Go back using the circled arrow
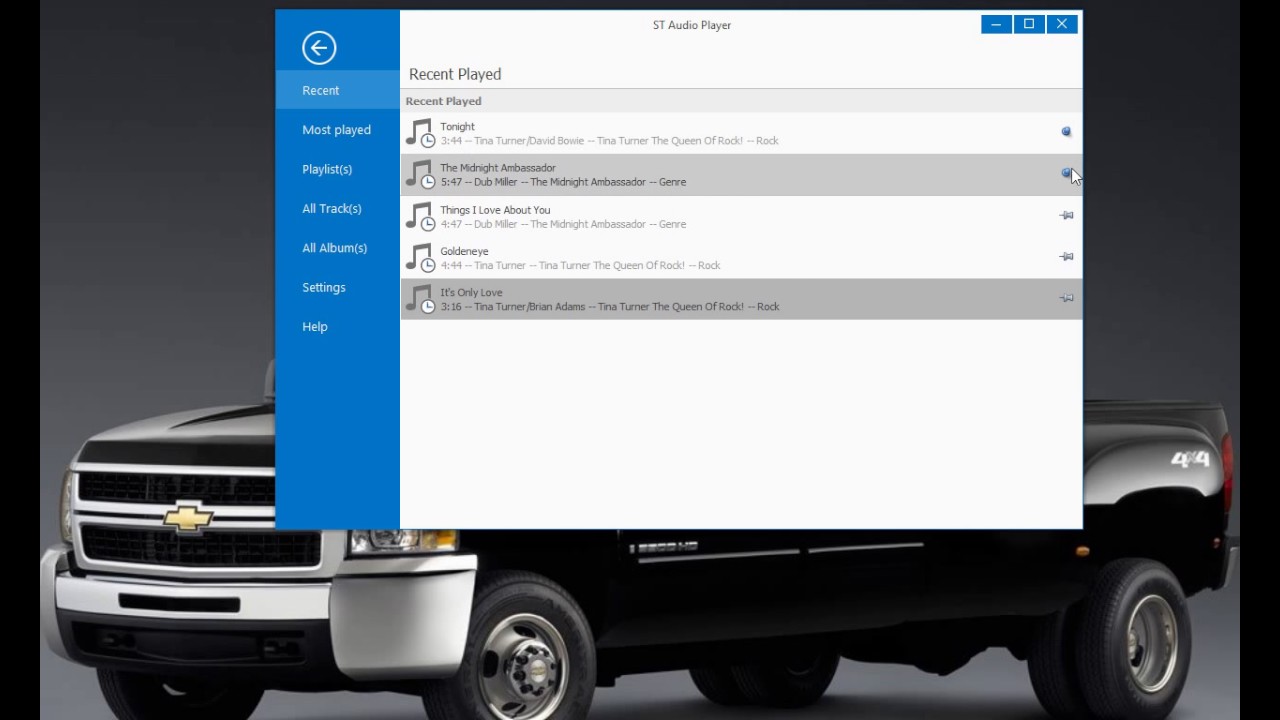 tap(319, 47)
